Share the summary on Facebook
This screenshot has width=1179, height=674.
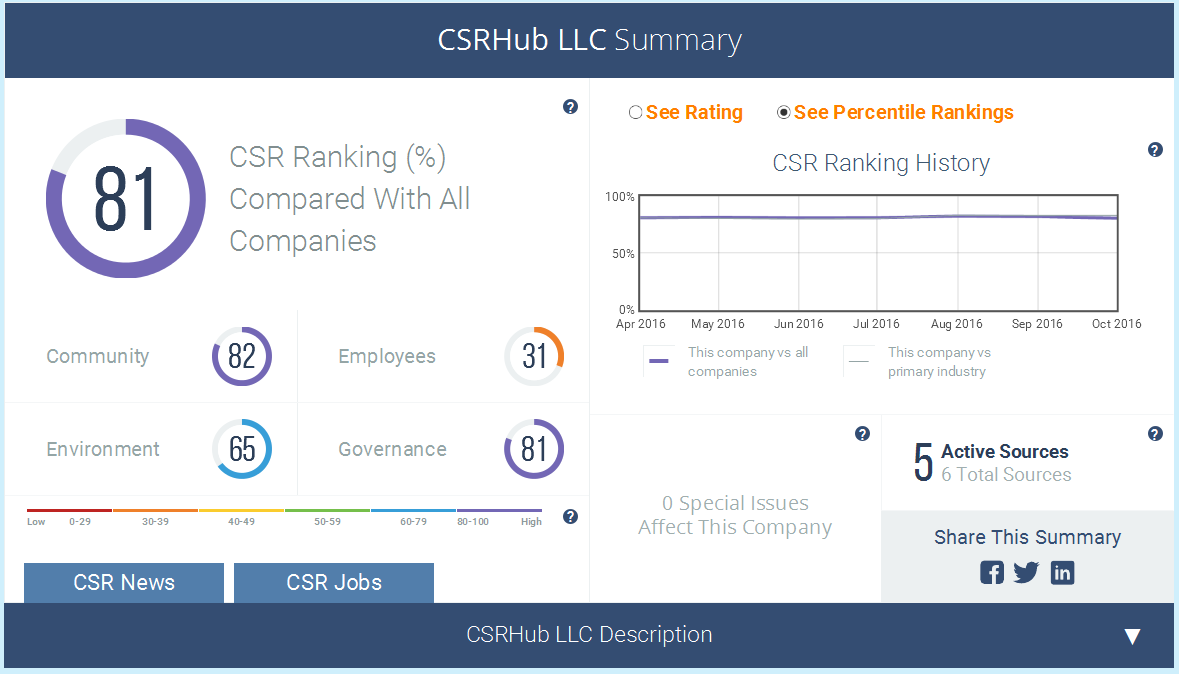(x=992, y=572)
